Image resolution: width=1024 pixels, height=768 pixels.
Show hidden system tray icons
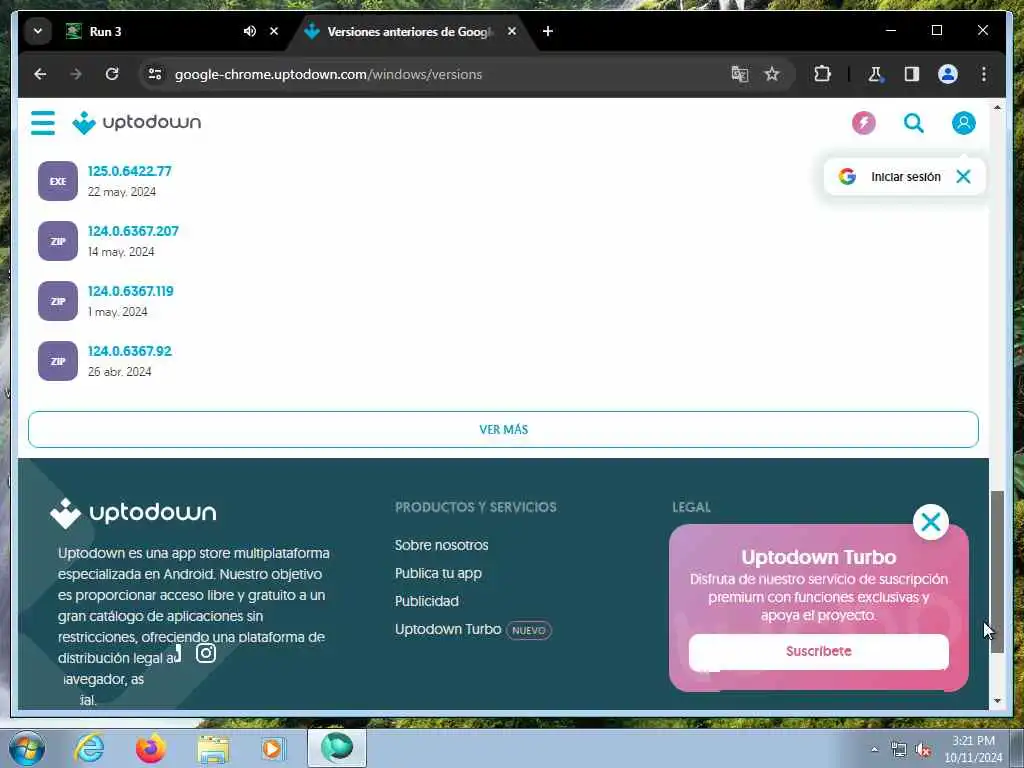point(874,750)
